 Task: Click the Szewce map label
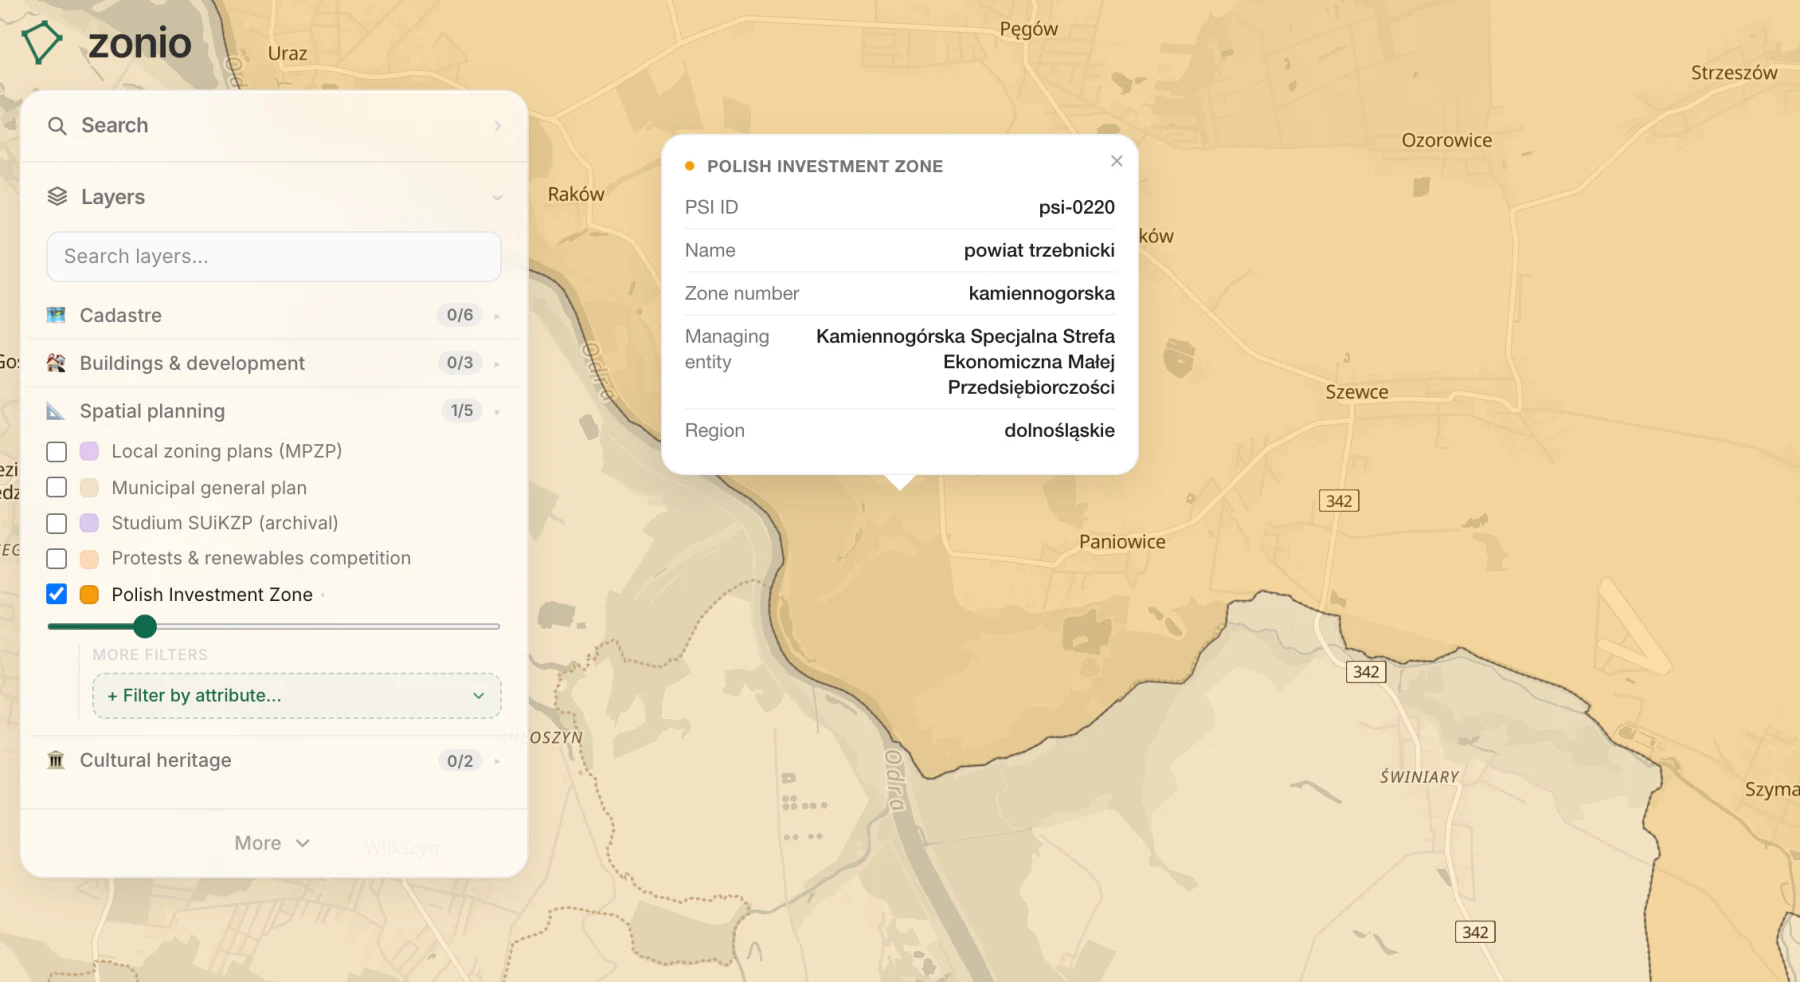tap(1357, 392)
